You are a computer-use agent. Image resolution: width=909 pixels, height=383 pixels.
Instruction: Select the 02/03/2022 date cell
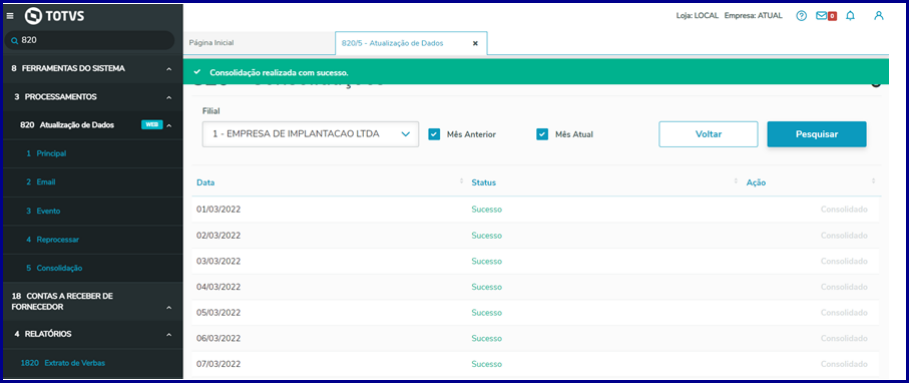pos(219,236)
